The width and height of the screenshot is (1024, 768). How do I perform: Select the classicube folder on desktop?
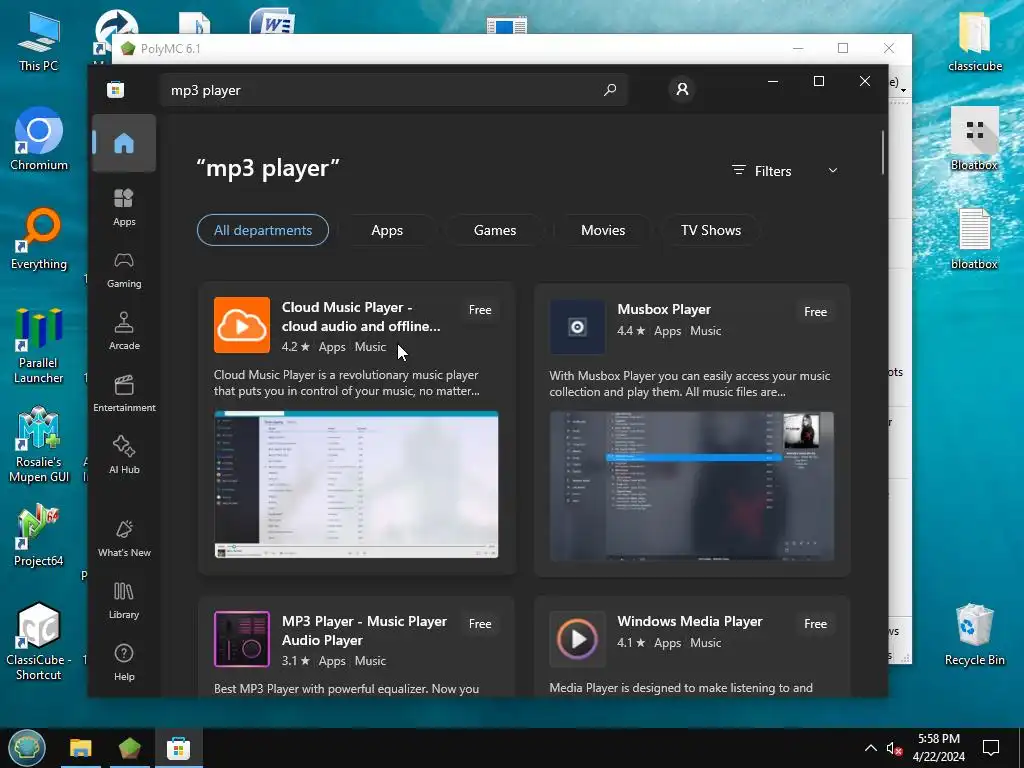click(974, 40)
